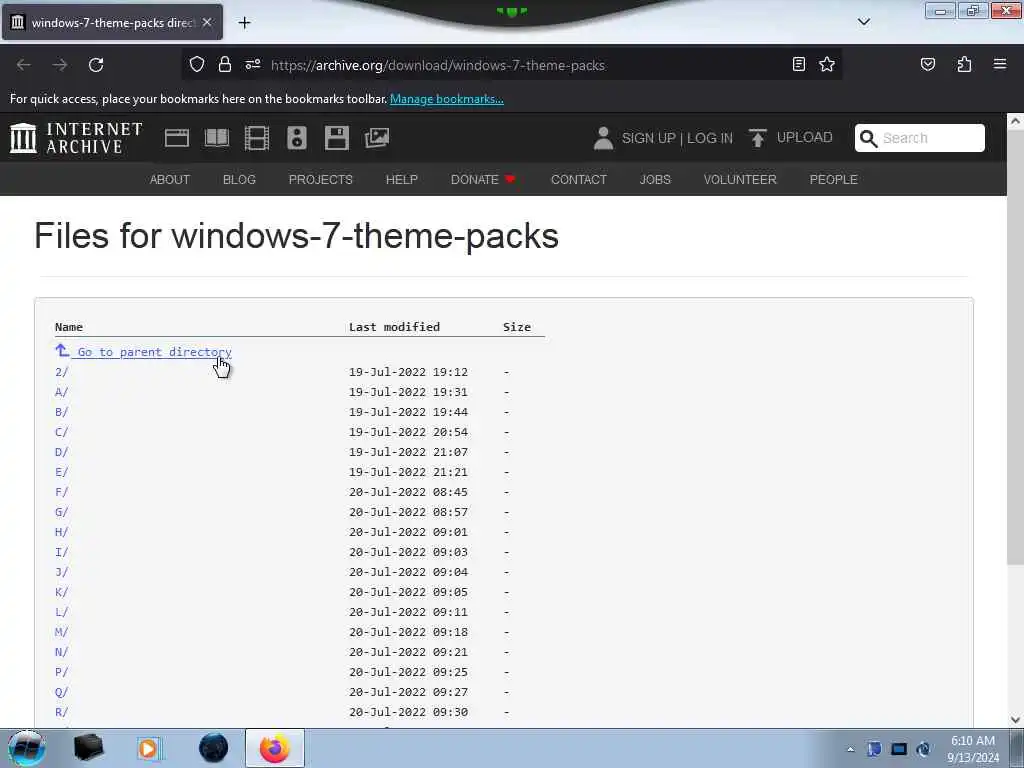1024x768 pixels.
Task: Open the Internet Archive home logo
Action: [x=76, y=138]
